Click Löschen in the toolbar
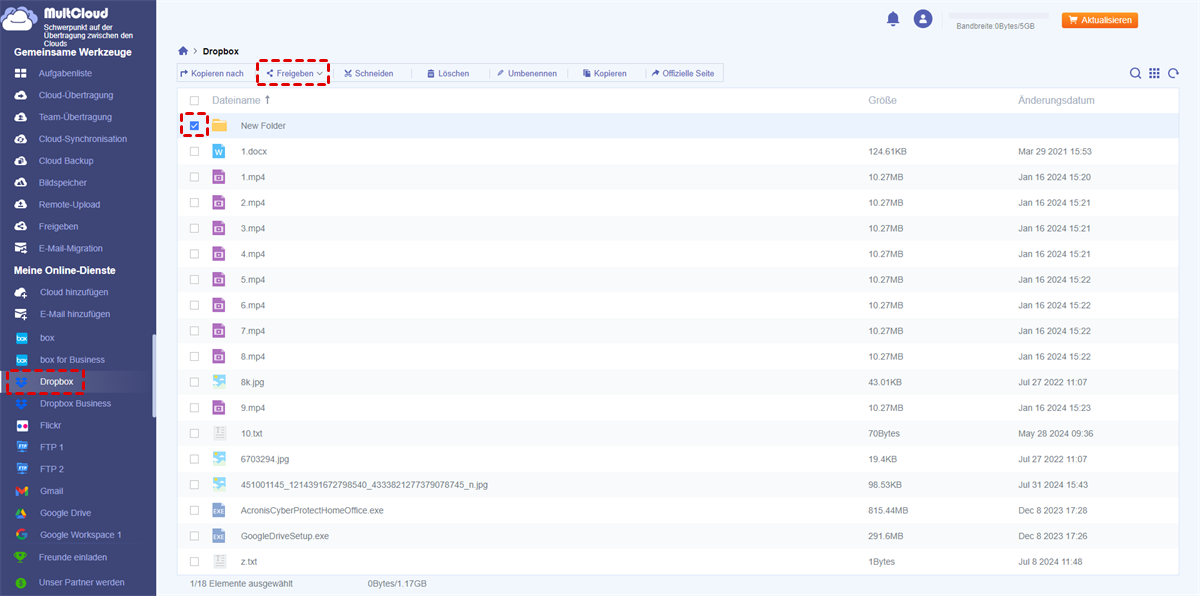This screenshot has width=1200, height=596. [447, 73]
